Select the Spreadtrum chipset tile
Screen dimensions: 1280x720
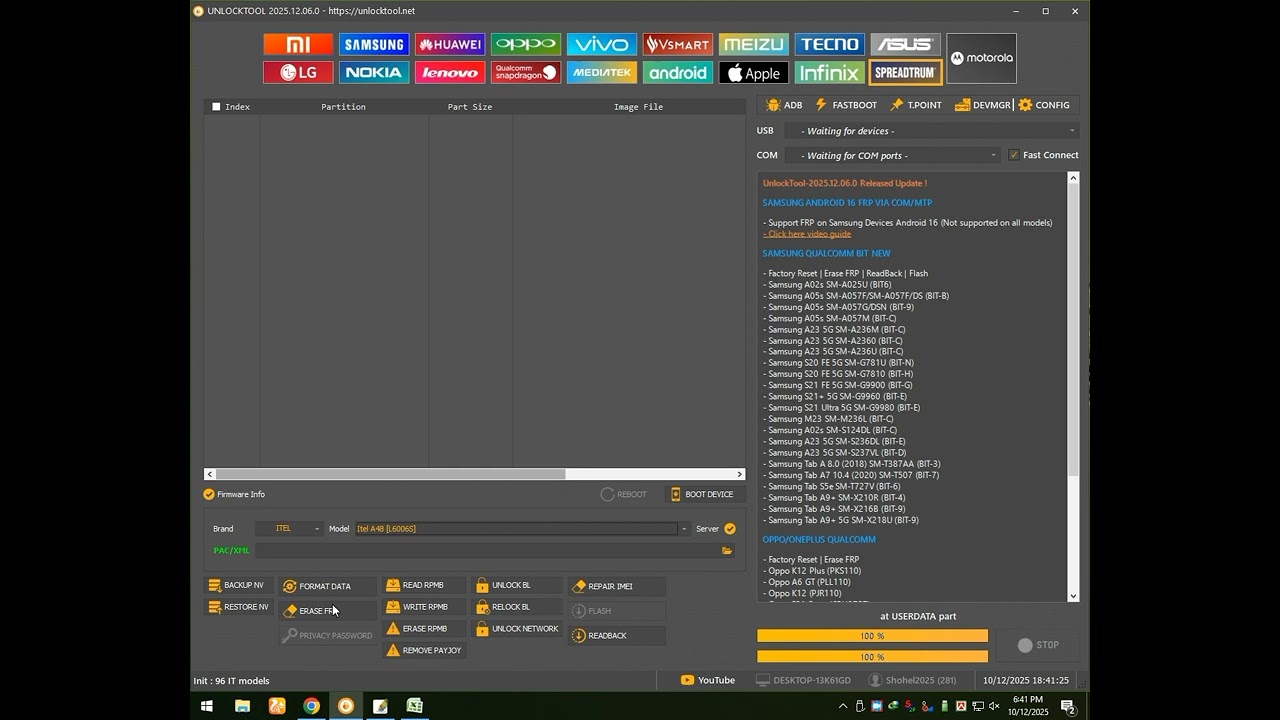[906, 72]
